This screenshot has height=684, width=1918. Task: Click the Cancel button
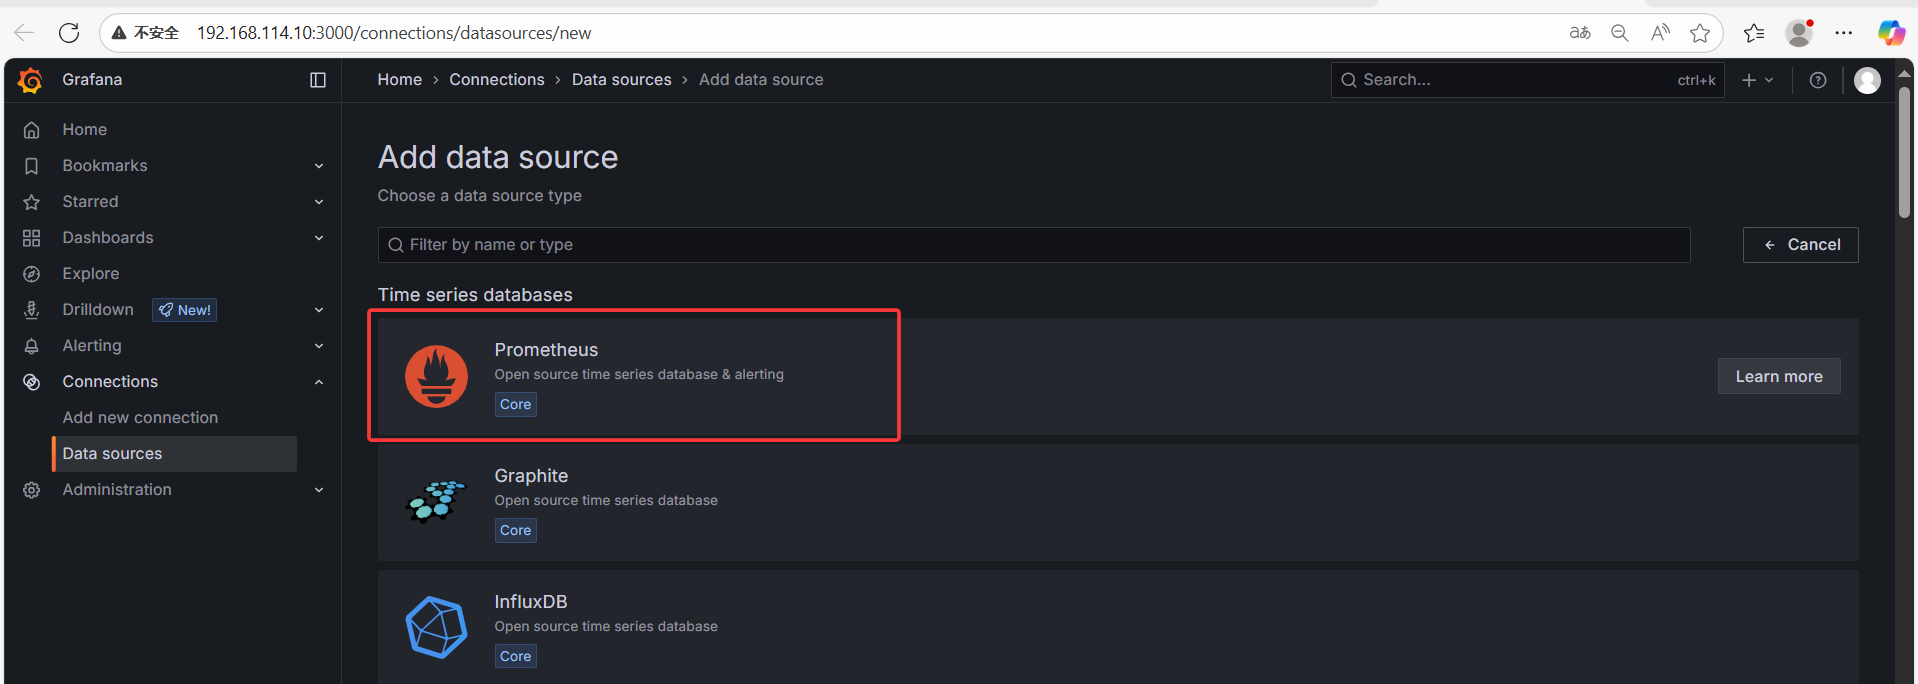[x=1800, y=245]
